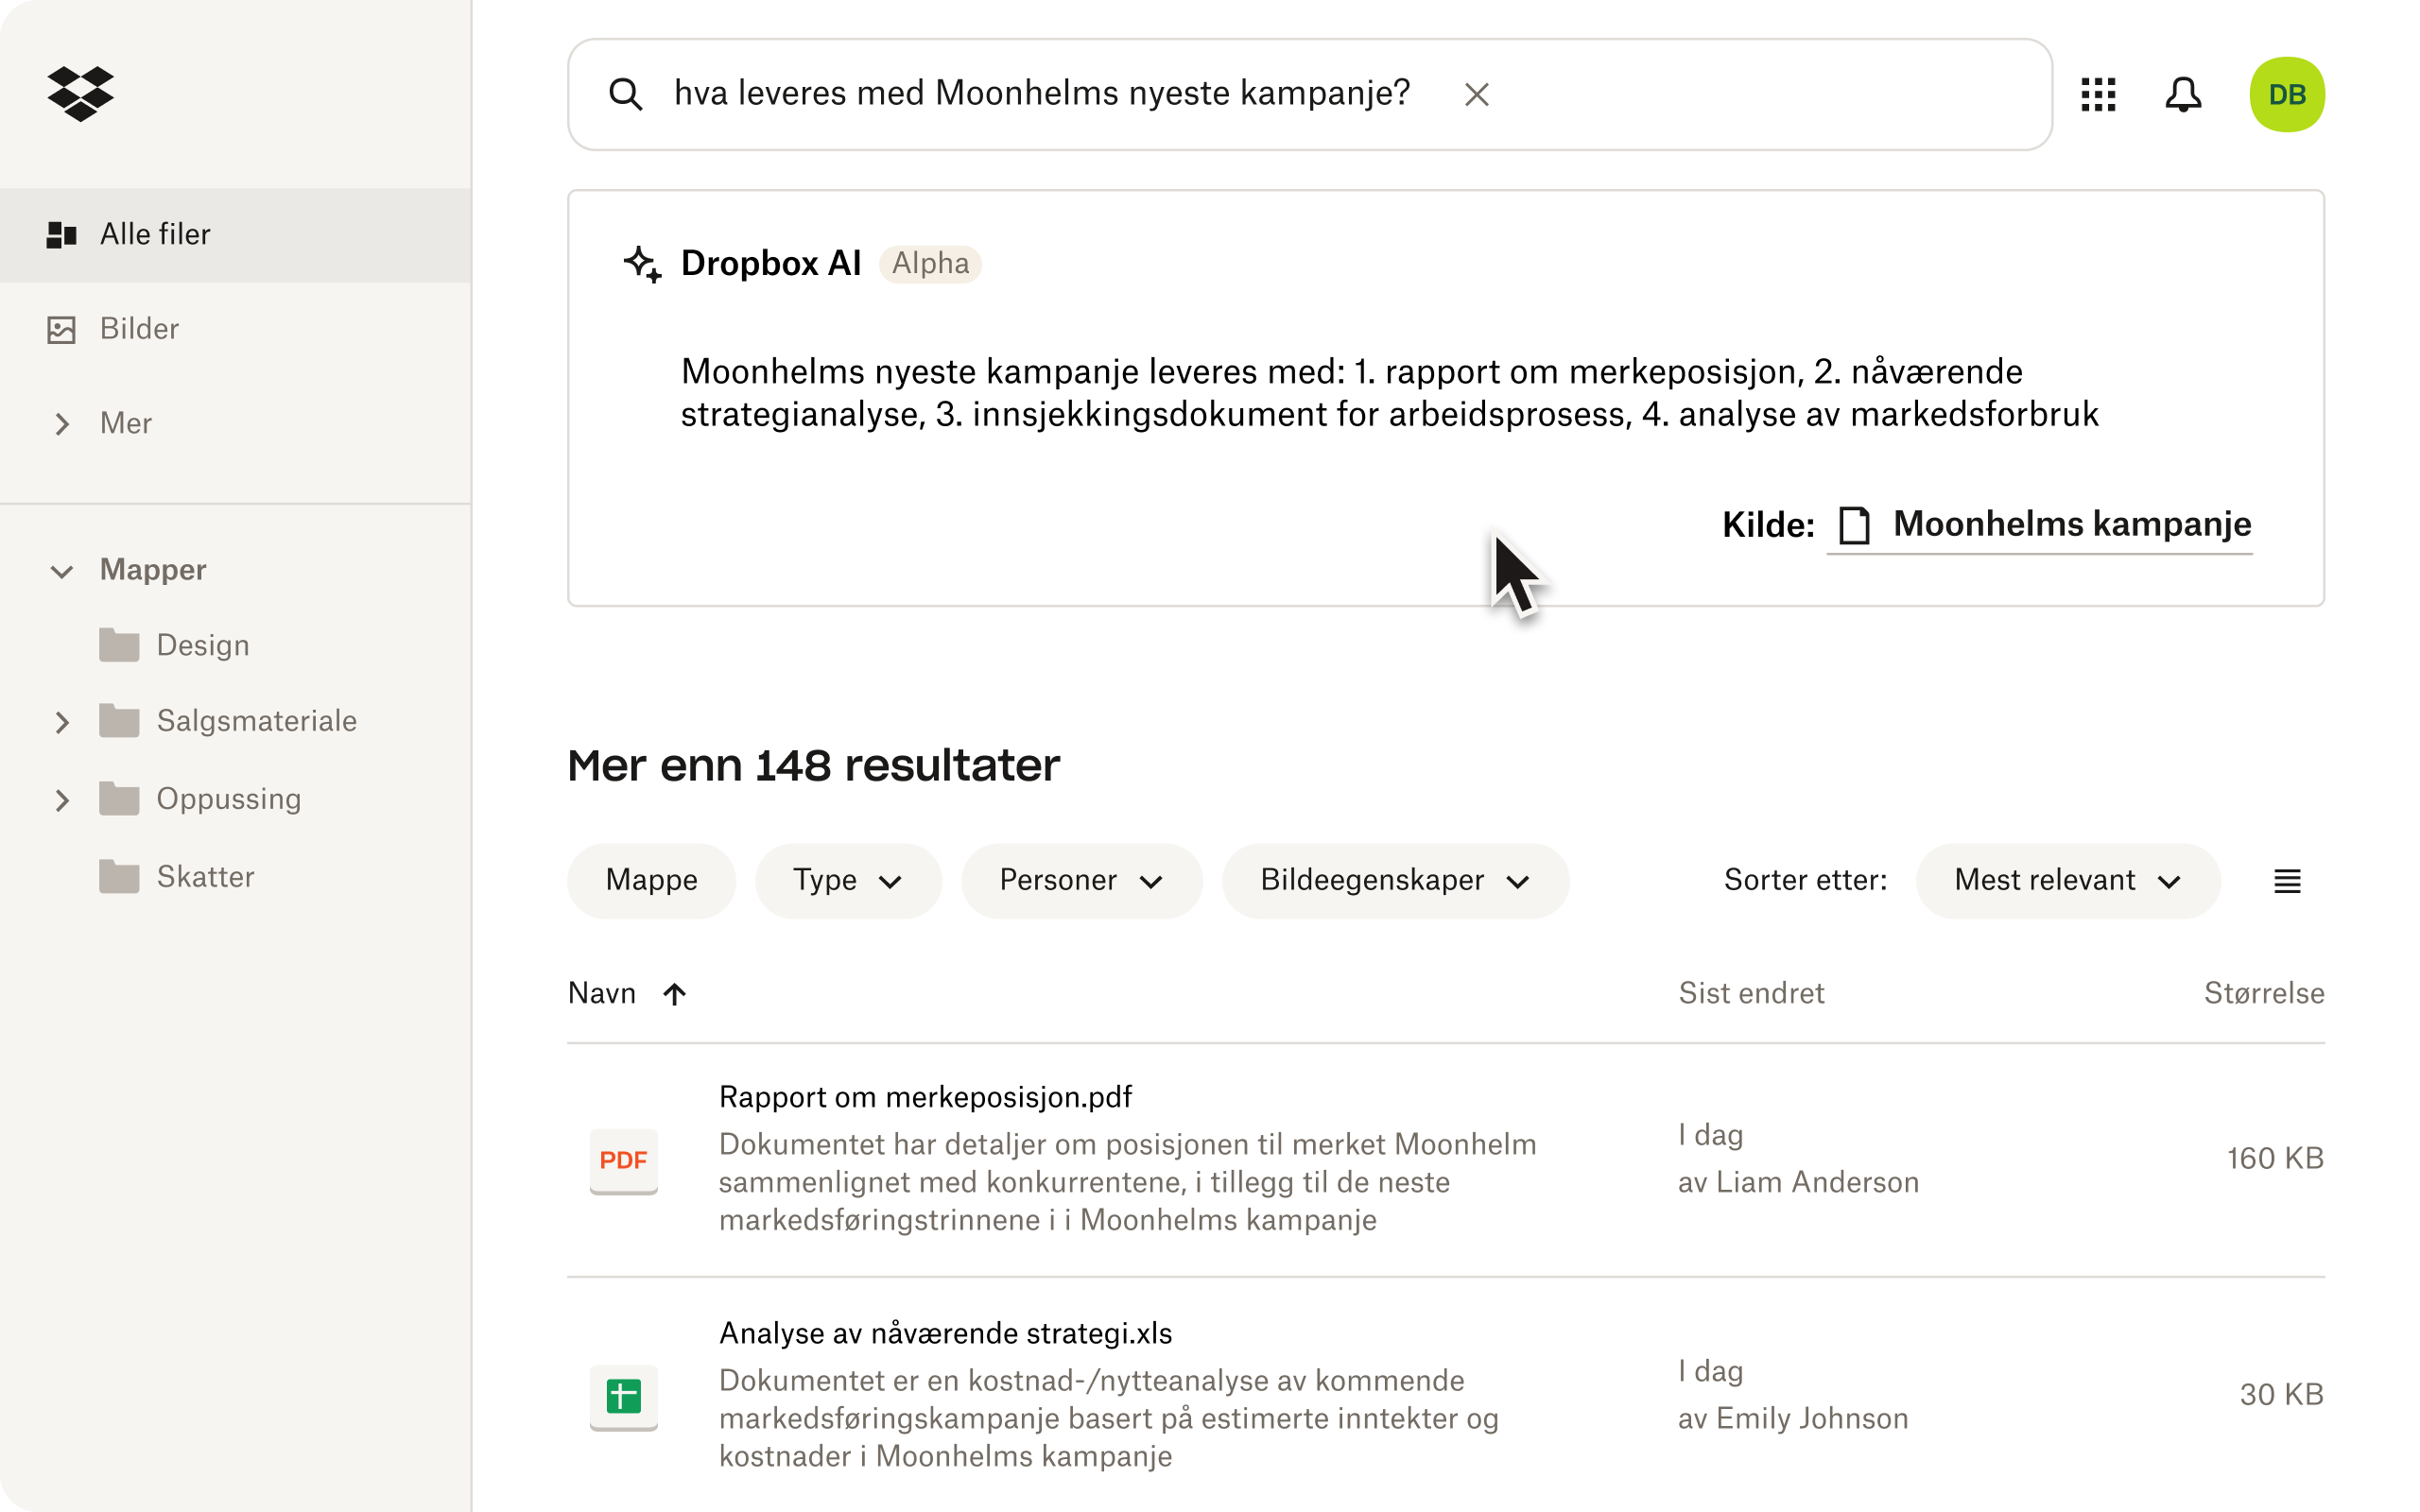
Task: Click the Dropbox AI sparkle icon
Action: coord(642,264)
